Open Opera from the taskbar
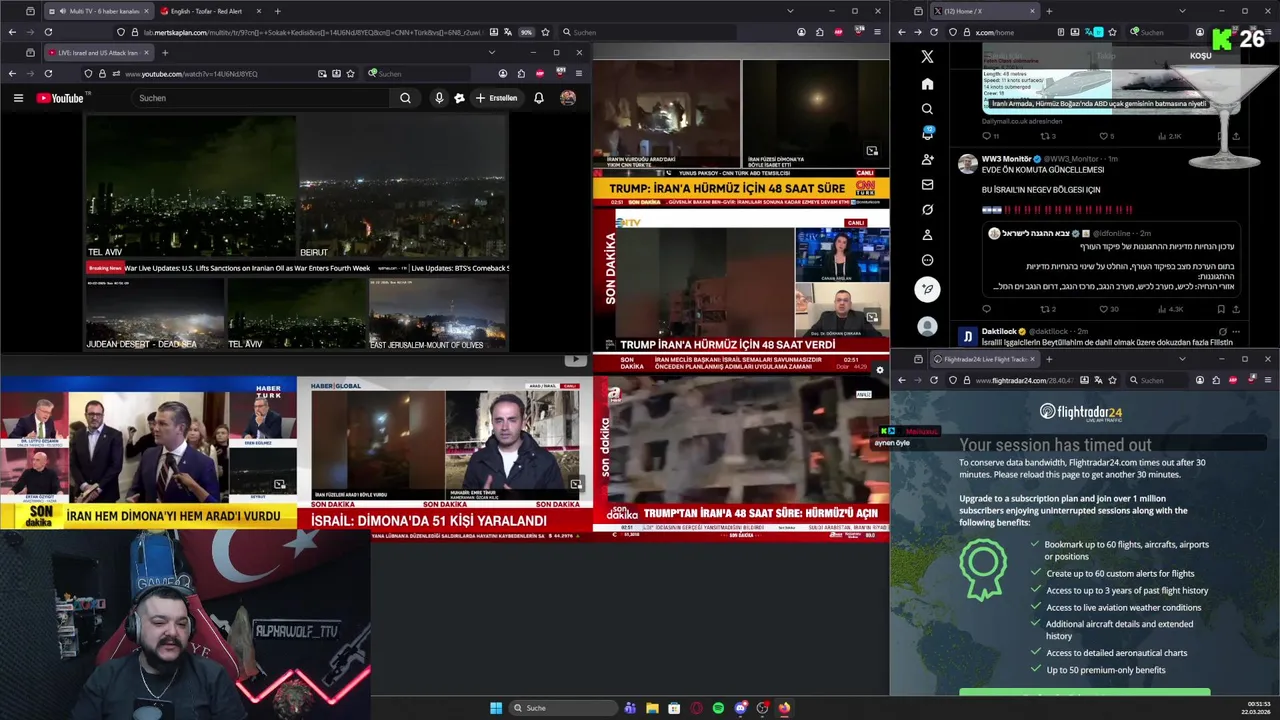1280x720 pixels. (696, 708)
